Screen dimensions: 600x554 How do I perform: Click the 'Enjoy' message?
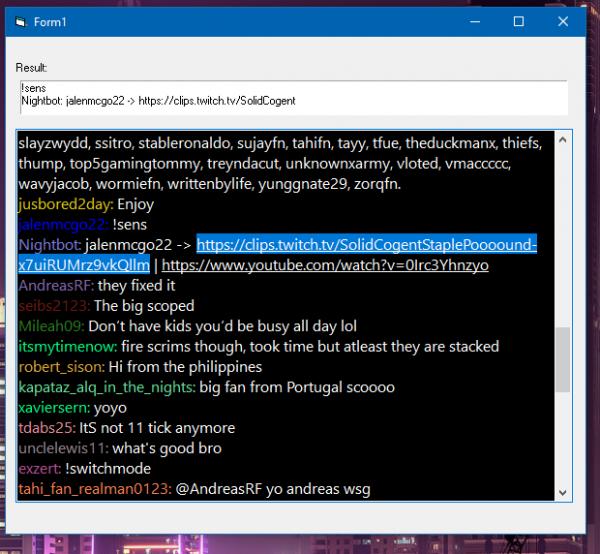pos(135,204)
